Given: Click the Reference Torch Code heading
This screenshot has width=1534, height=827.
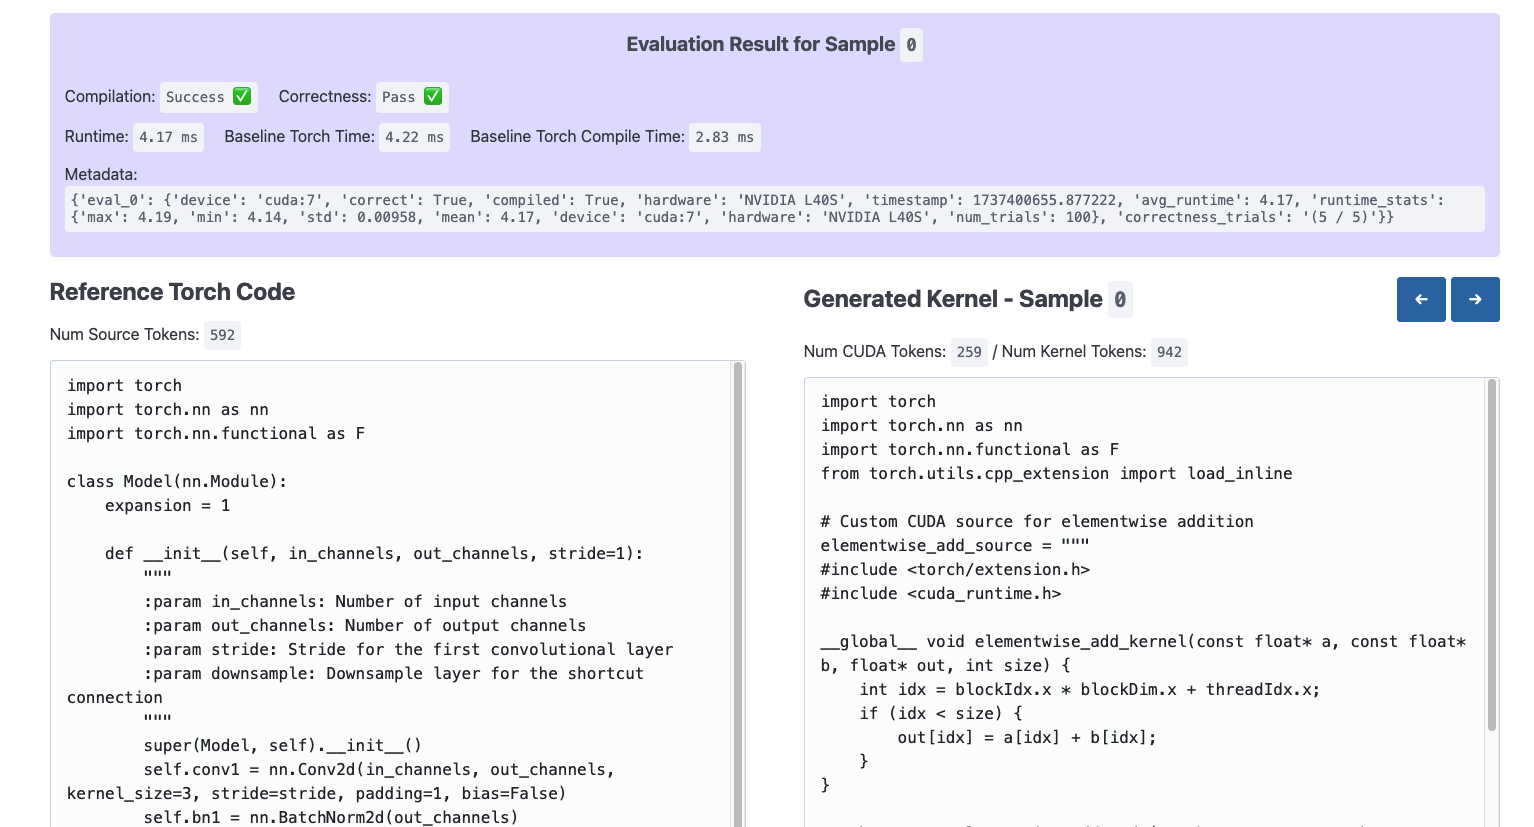Looking at the screenshot, I should point(172,292).
